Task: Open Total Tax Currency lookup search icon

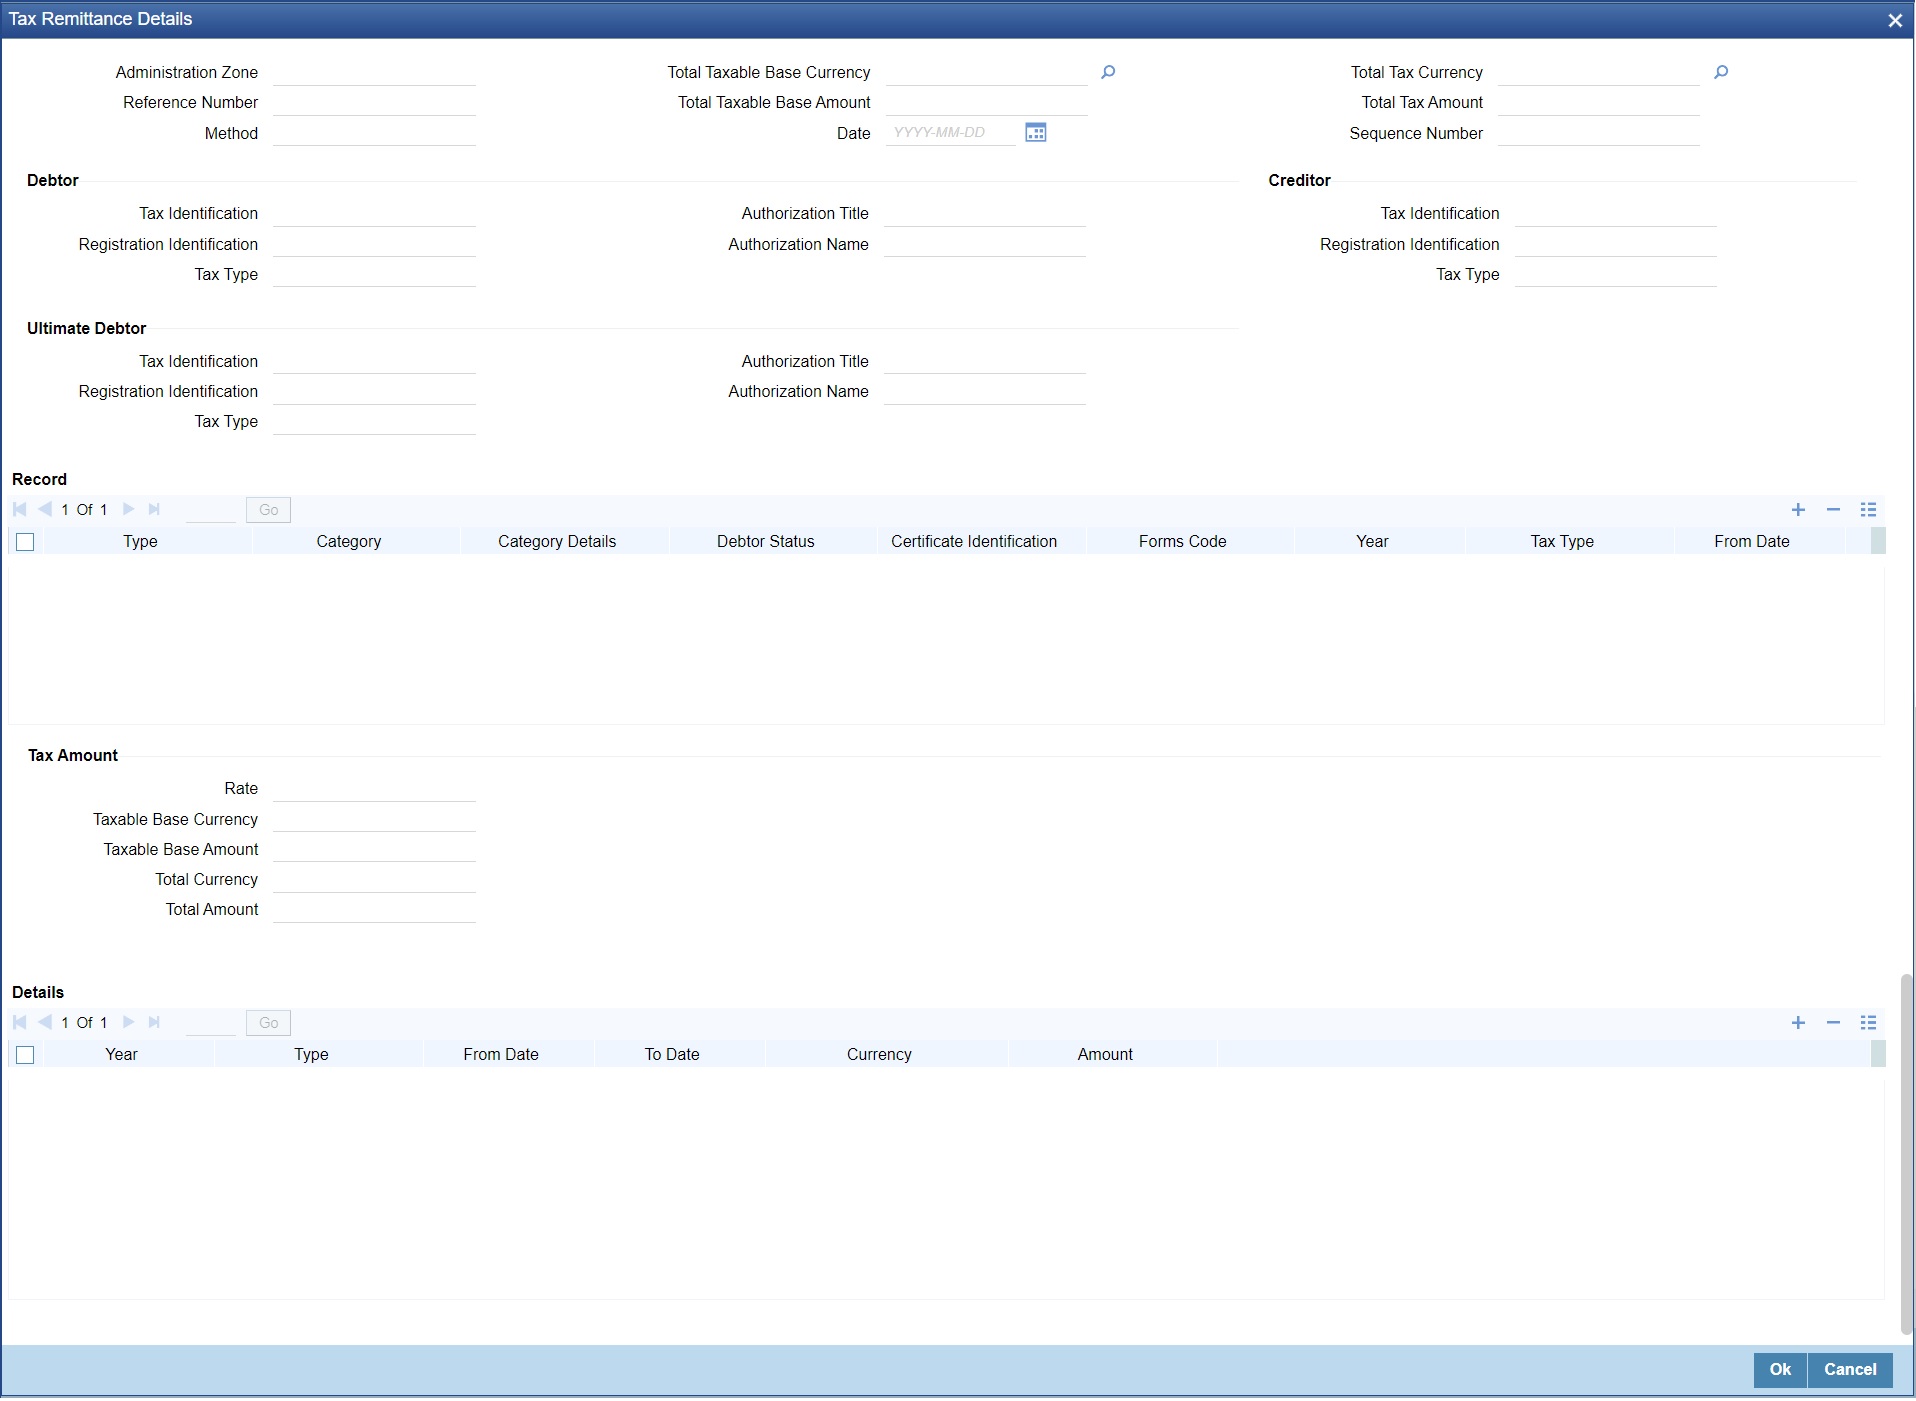Action: click(1720, 72)
